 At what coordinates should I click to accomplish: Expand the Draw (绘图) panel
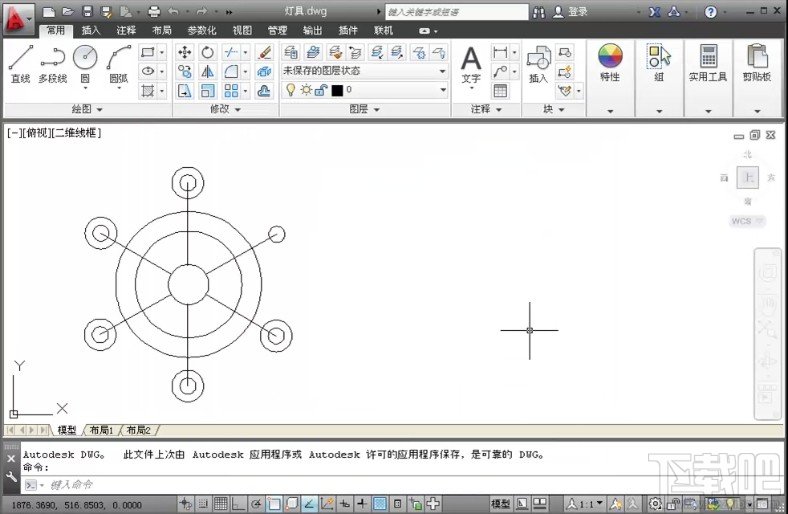[87, 109]
